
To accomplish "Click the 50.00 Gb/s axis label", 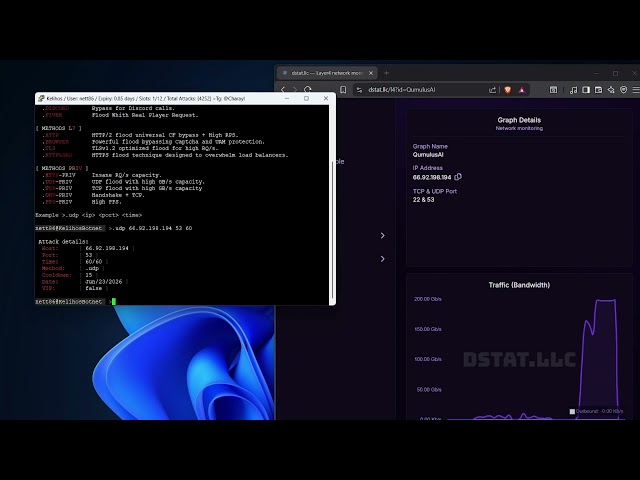I will 429,389.
